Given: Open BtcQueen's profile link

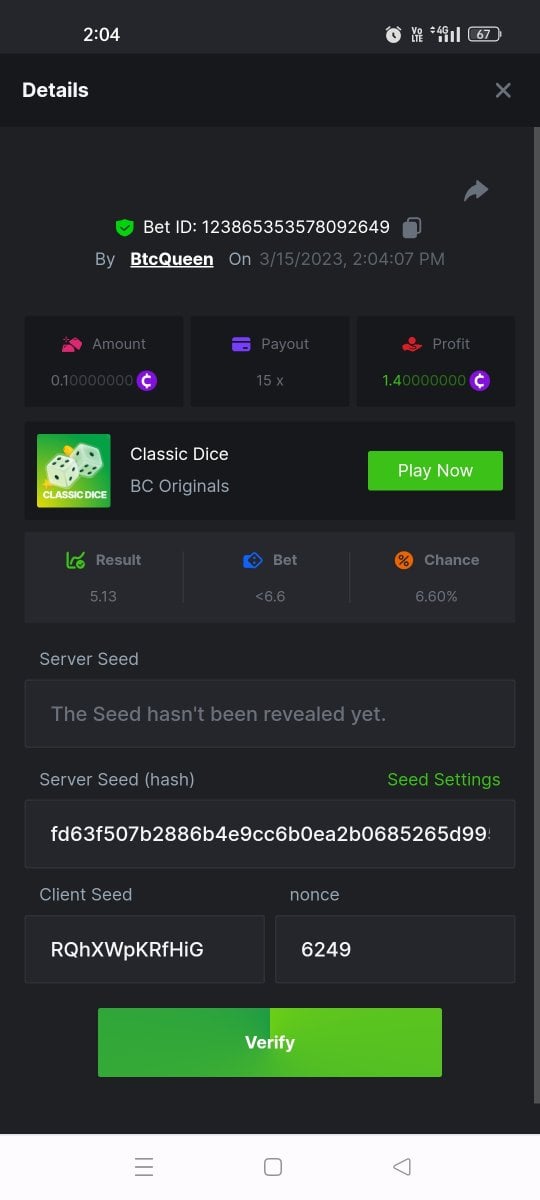Looking at the screenshot, I should click(x=172, y=259).
